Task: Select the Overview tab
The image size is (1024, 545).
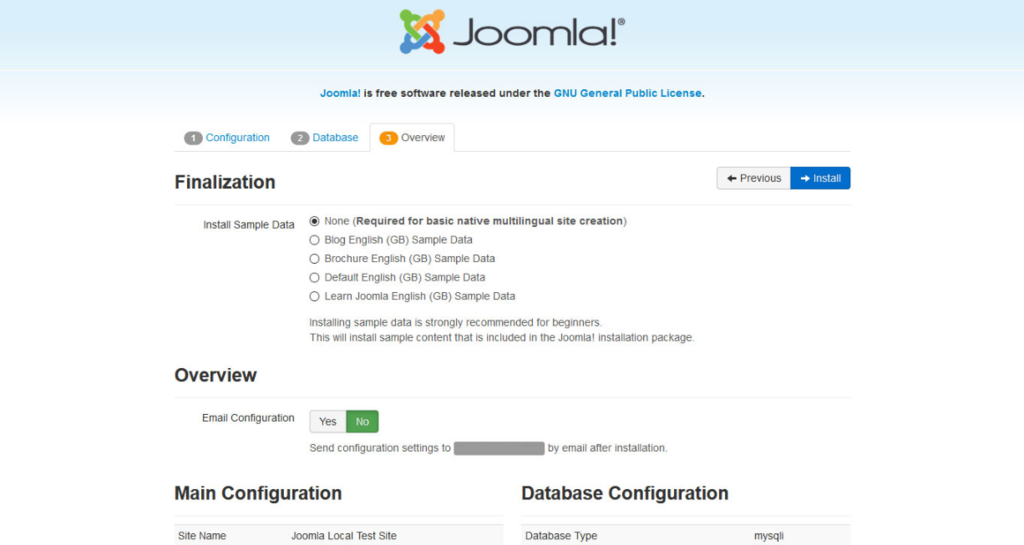Action: 422,138
